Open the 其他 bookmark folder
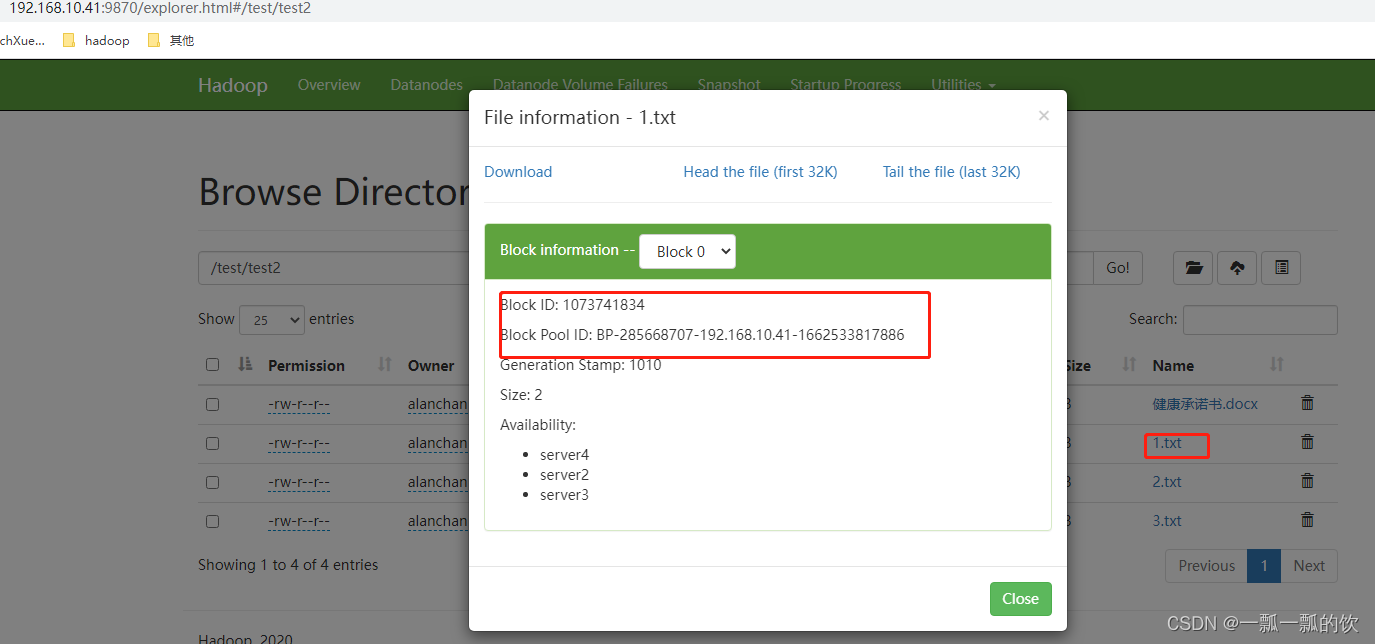This screenshot has width=1375, height=644. 171,41
